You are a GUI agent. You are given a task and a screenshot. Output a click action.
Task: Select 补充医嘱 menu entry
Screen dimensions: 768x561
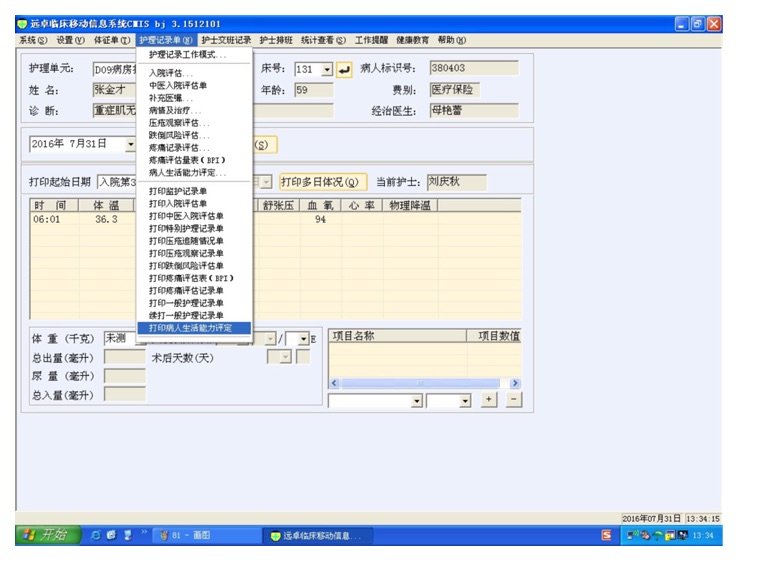pos(194,98)
